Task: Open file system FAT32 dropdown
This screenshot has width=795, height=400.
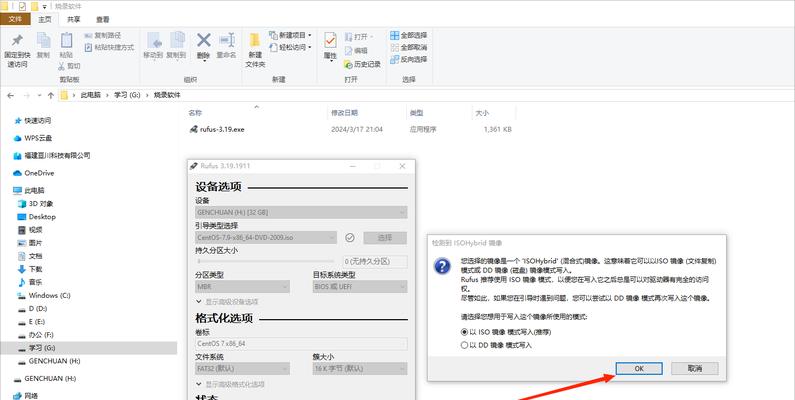Action: click(242, 369)
